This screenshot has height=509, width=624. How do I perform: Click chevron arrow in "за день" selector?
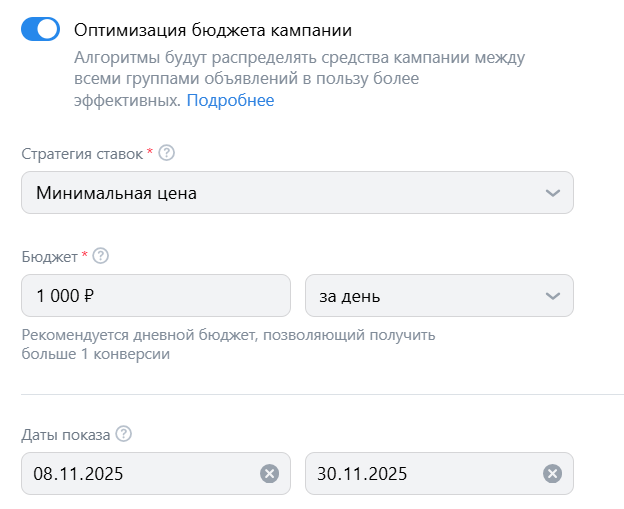tap(553, 296)
